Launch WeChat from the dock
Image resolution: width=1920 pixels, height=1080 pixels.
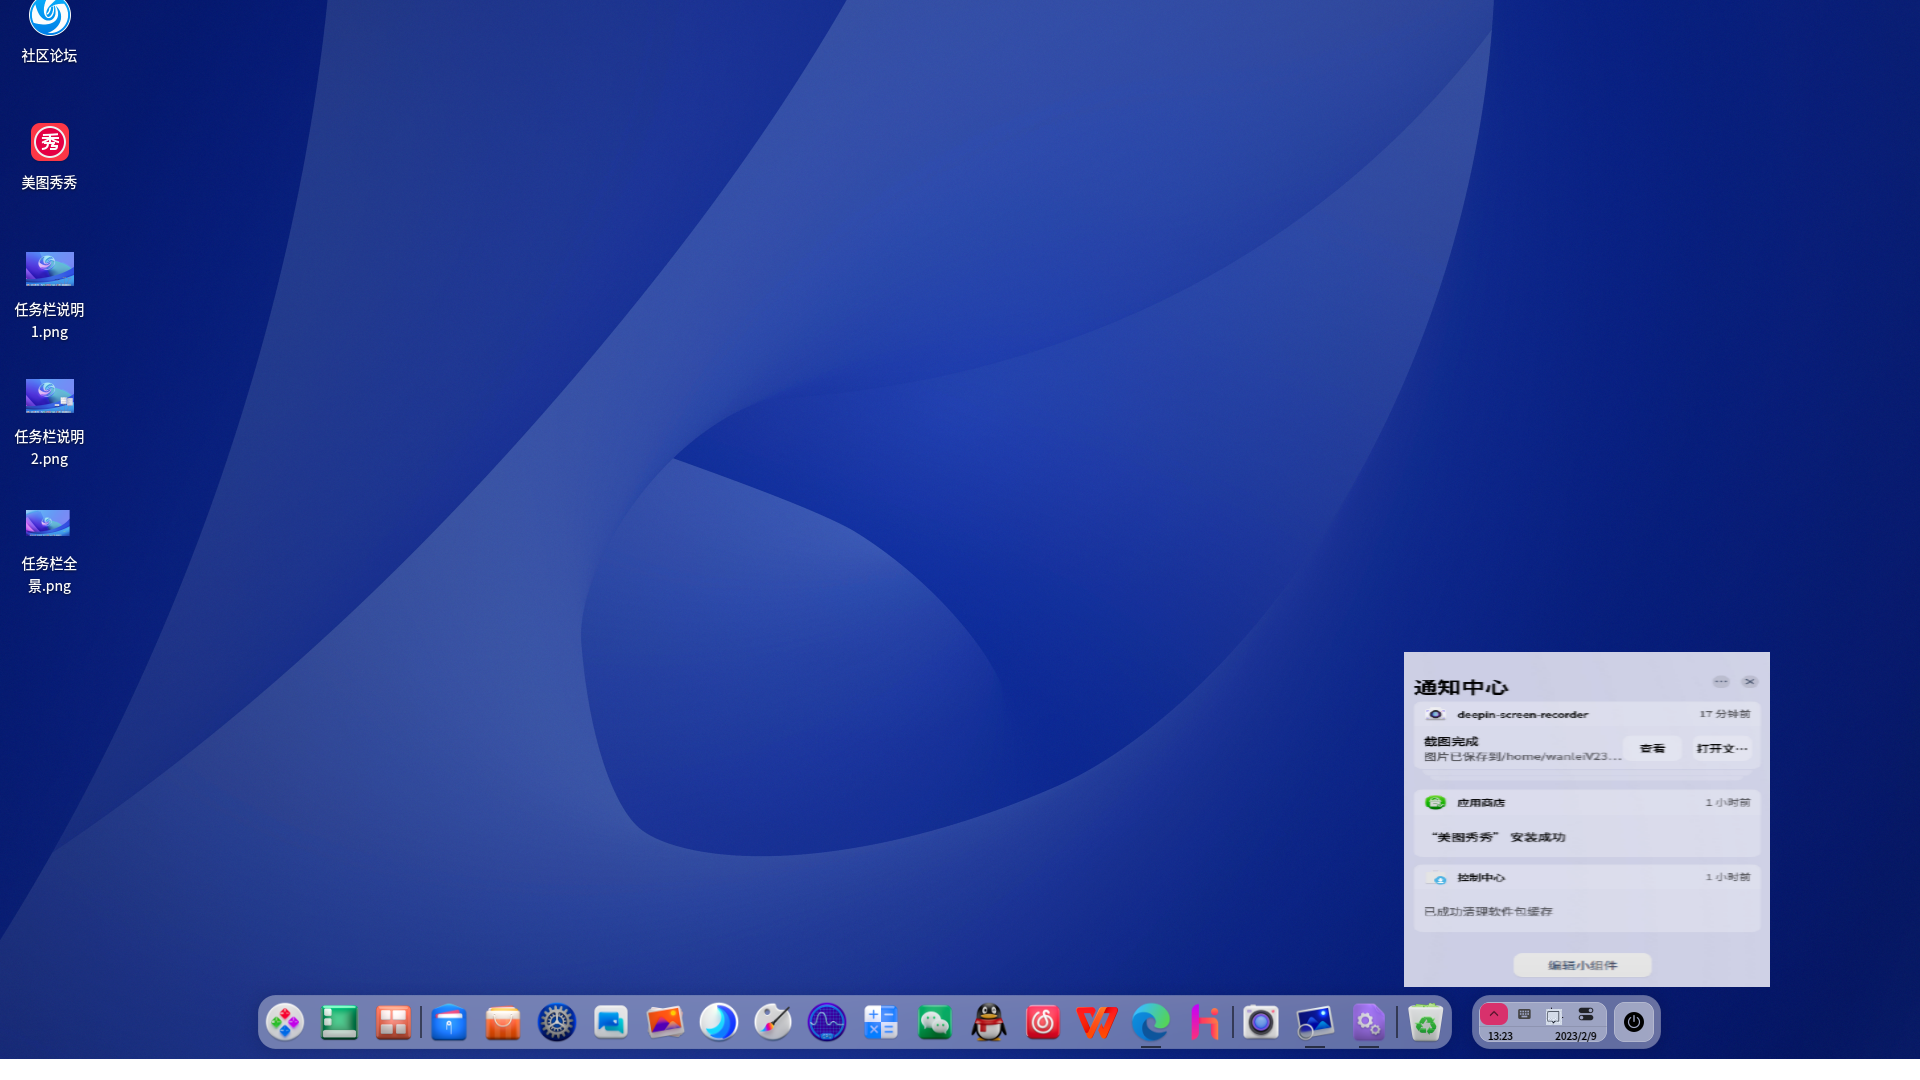[935, 1022]
